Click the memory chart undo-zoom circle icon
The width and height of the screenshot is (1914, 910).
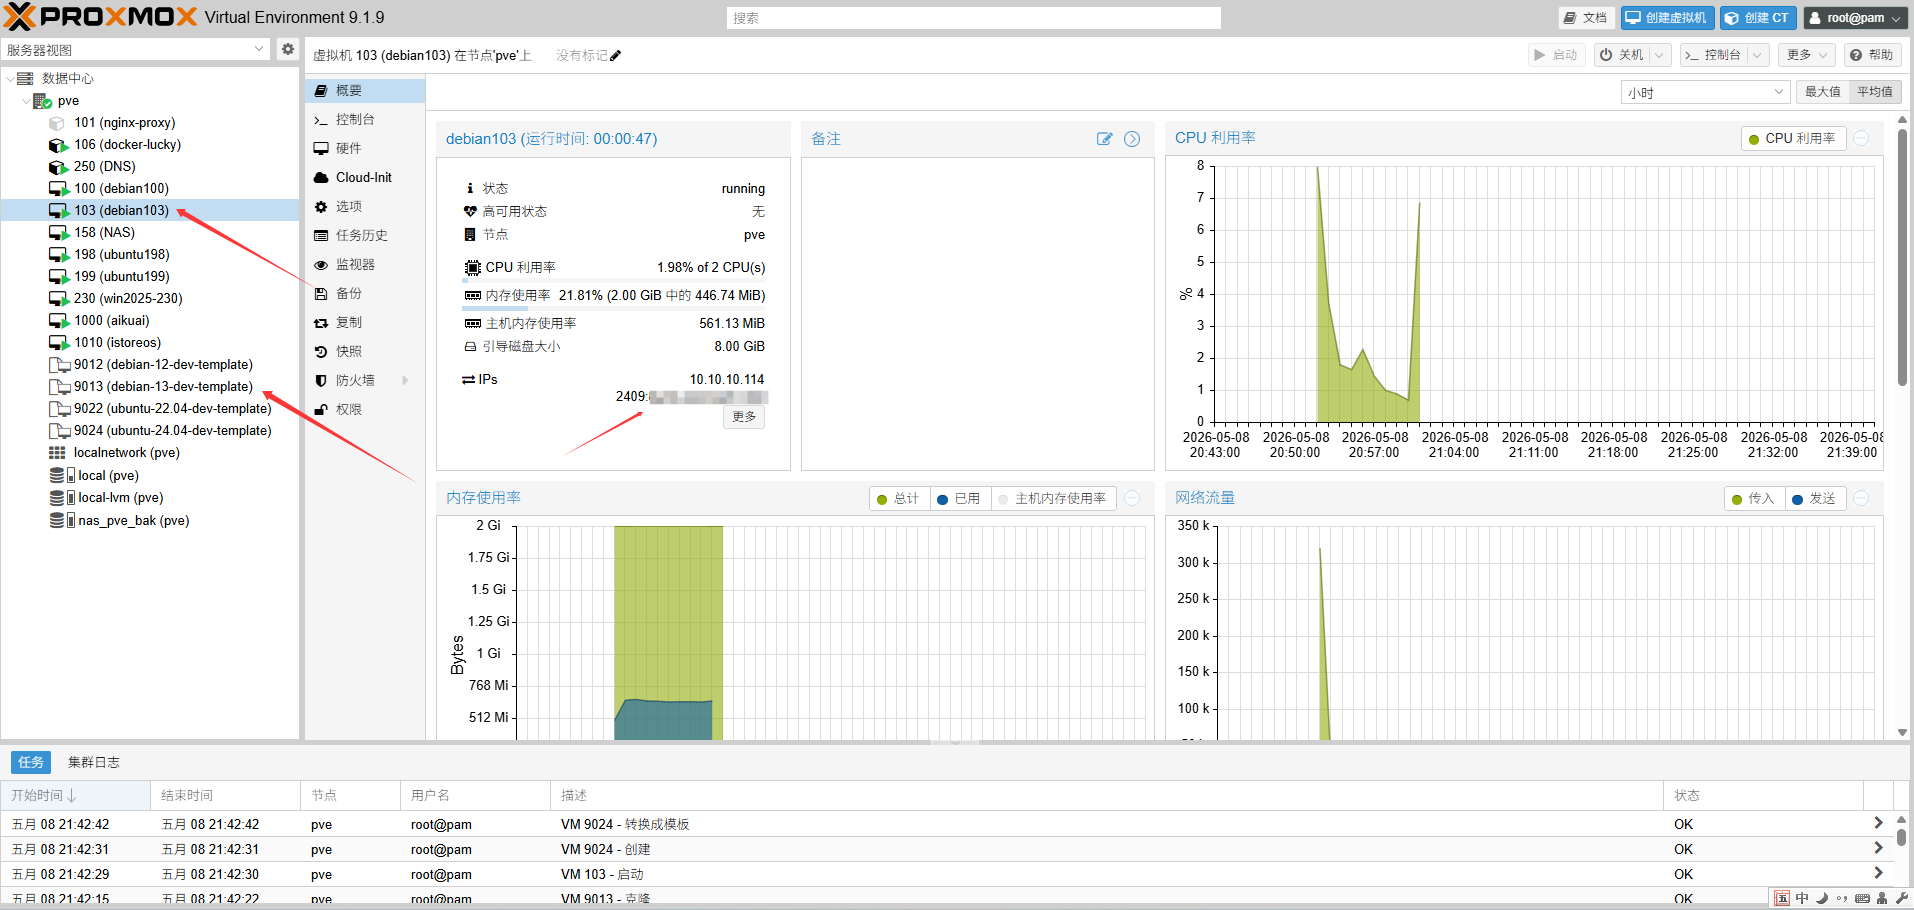pos(1132,499)
